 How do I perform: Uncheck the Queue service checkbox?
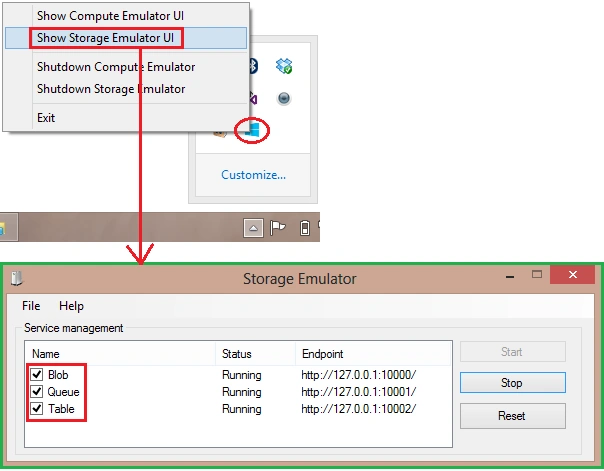[37, 391]
